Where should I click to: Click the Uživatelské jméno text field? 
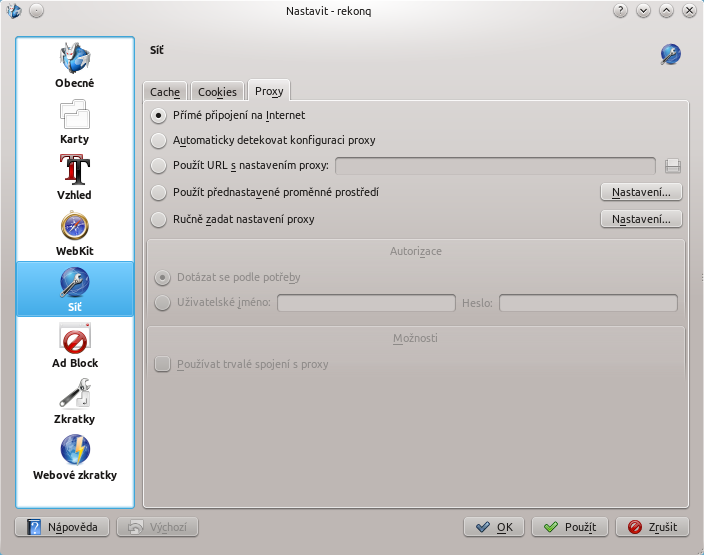coord(366,303)
